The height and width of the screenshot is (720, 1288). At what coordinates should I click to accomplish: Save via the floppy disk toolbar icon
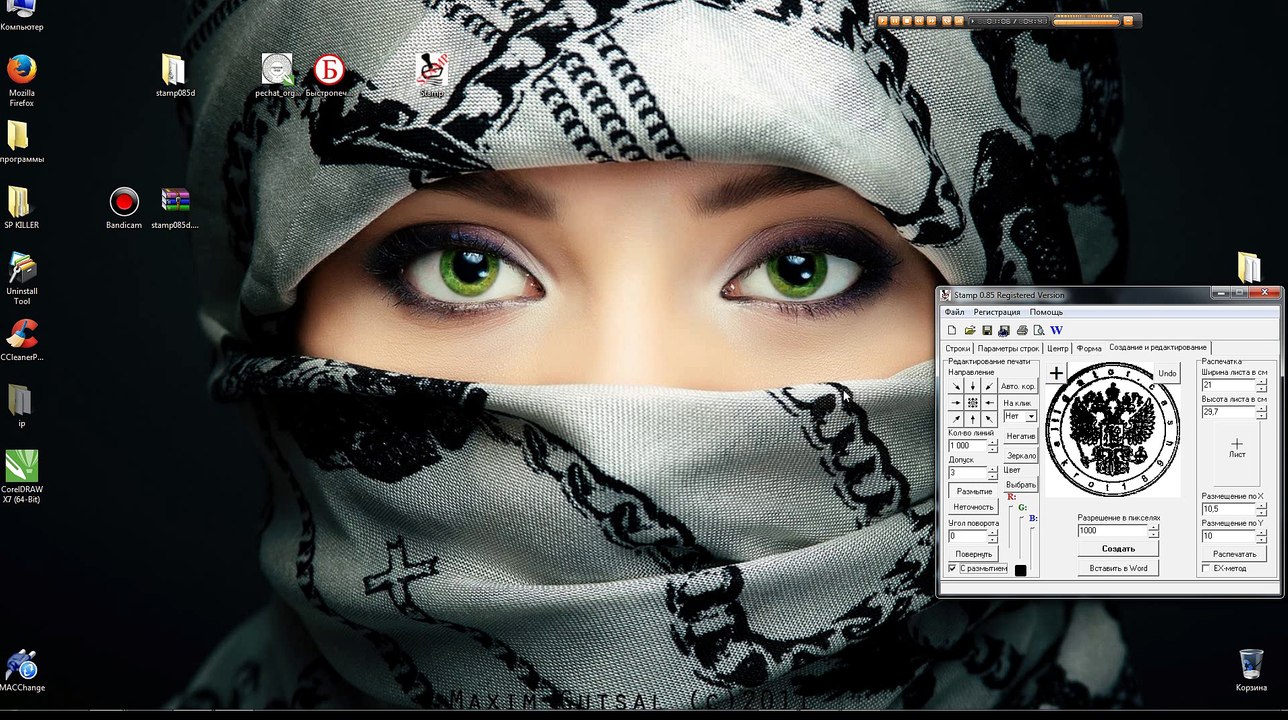(987, 330)
